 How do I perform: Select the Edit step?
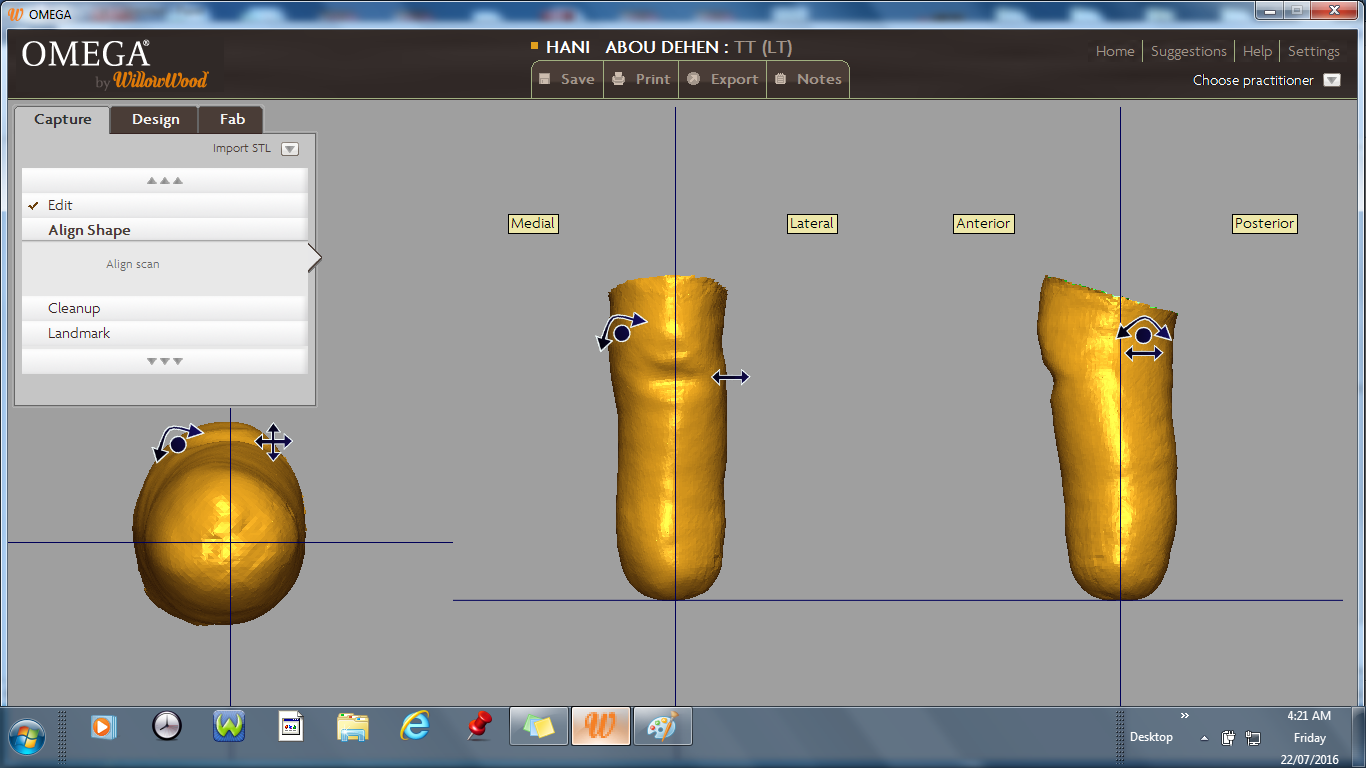click(x=165, y=205)
